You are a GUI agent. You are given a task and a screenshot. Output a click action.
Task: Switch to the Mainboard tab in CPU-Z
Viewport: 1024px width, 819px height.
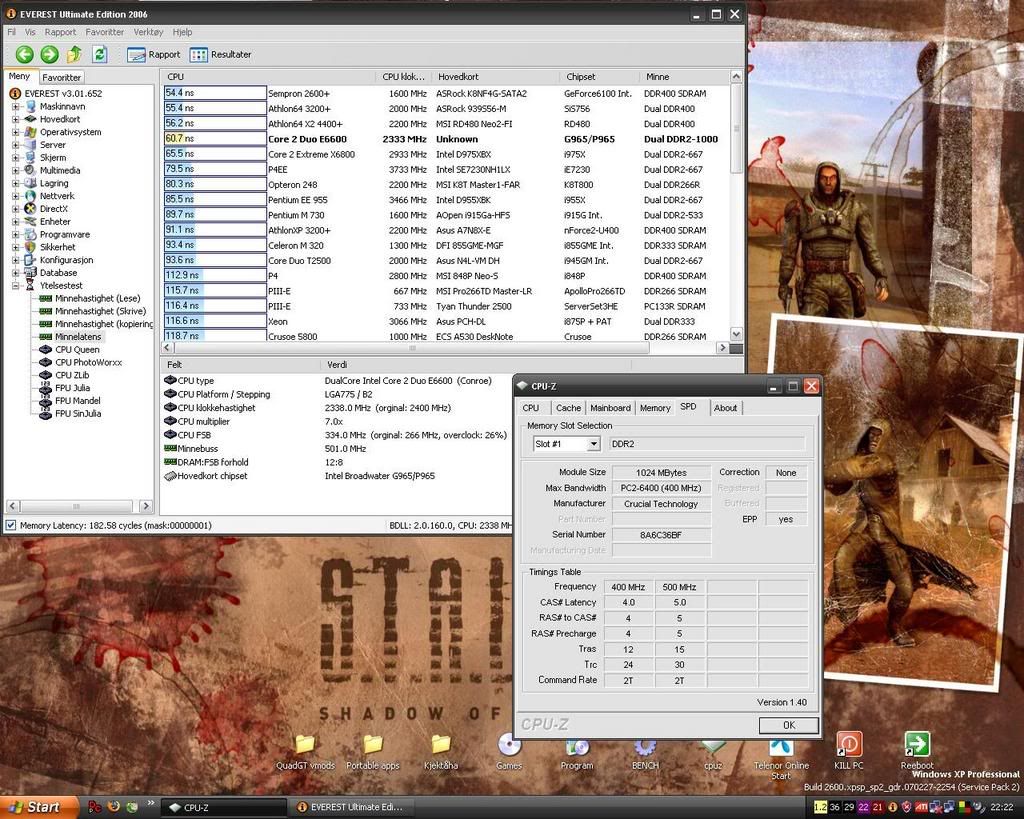click(x=611, y=408)
